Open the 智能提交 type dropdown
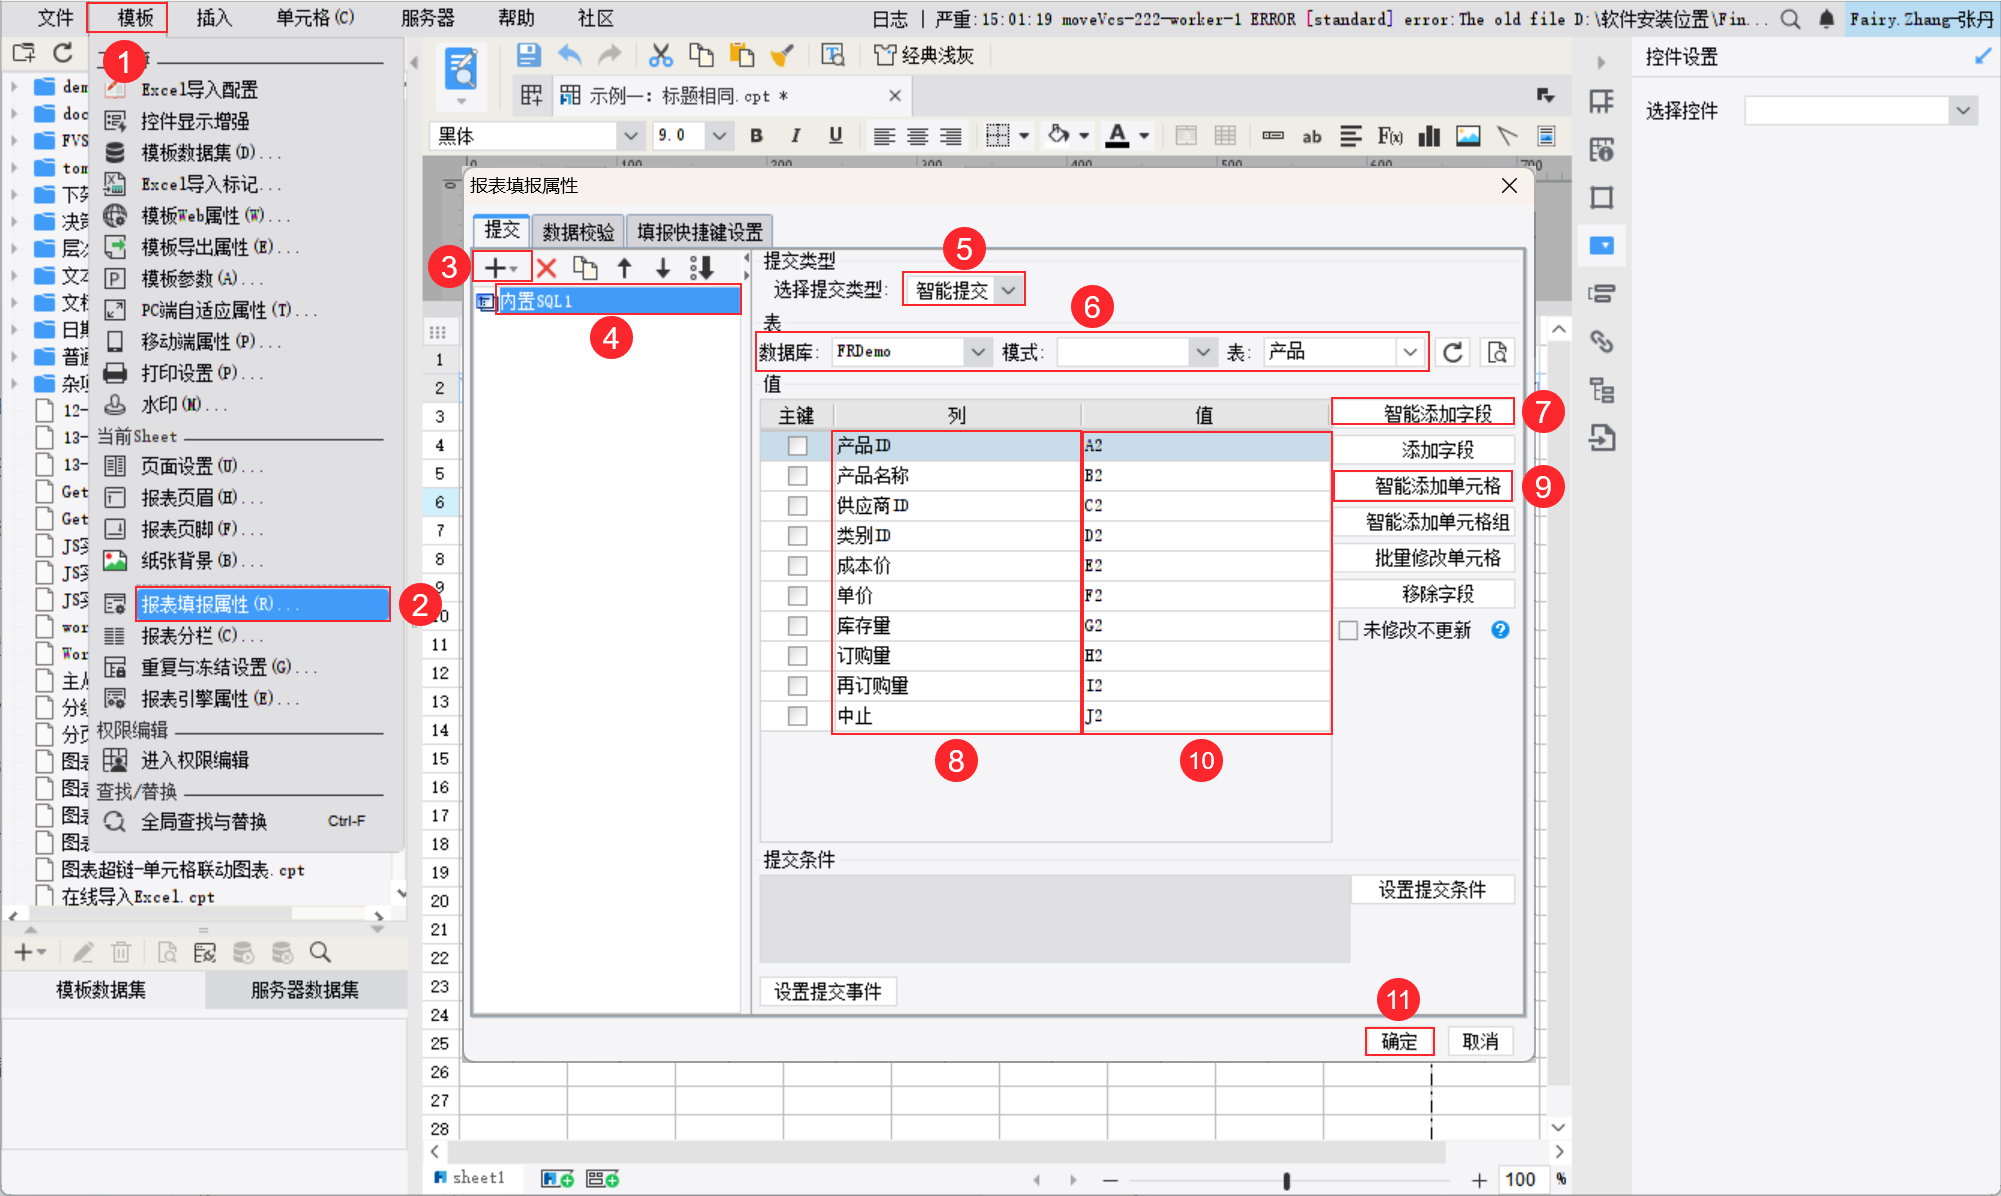This screenshot has height=1196, width=2001. coord(1009,290)
